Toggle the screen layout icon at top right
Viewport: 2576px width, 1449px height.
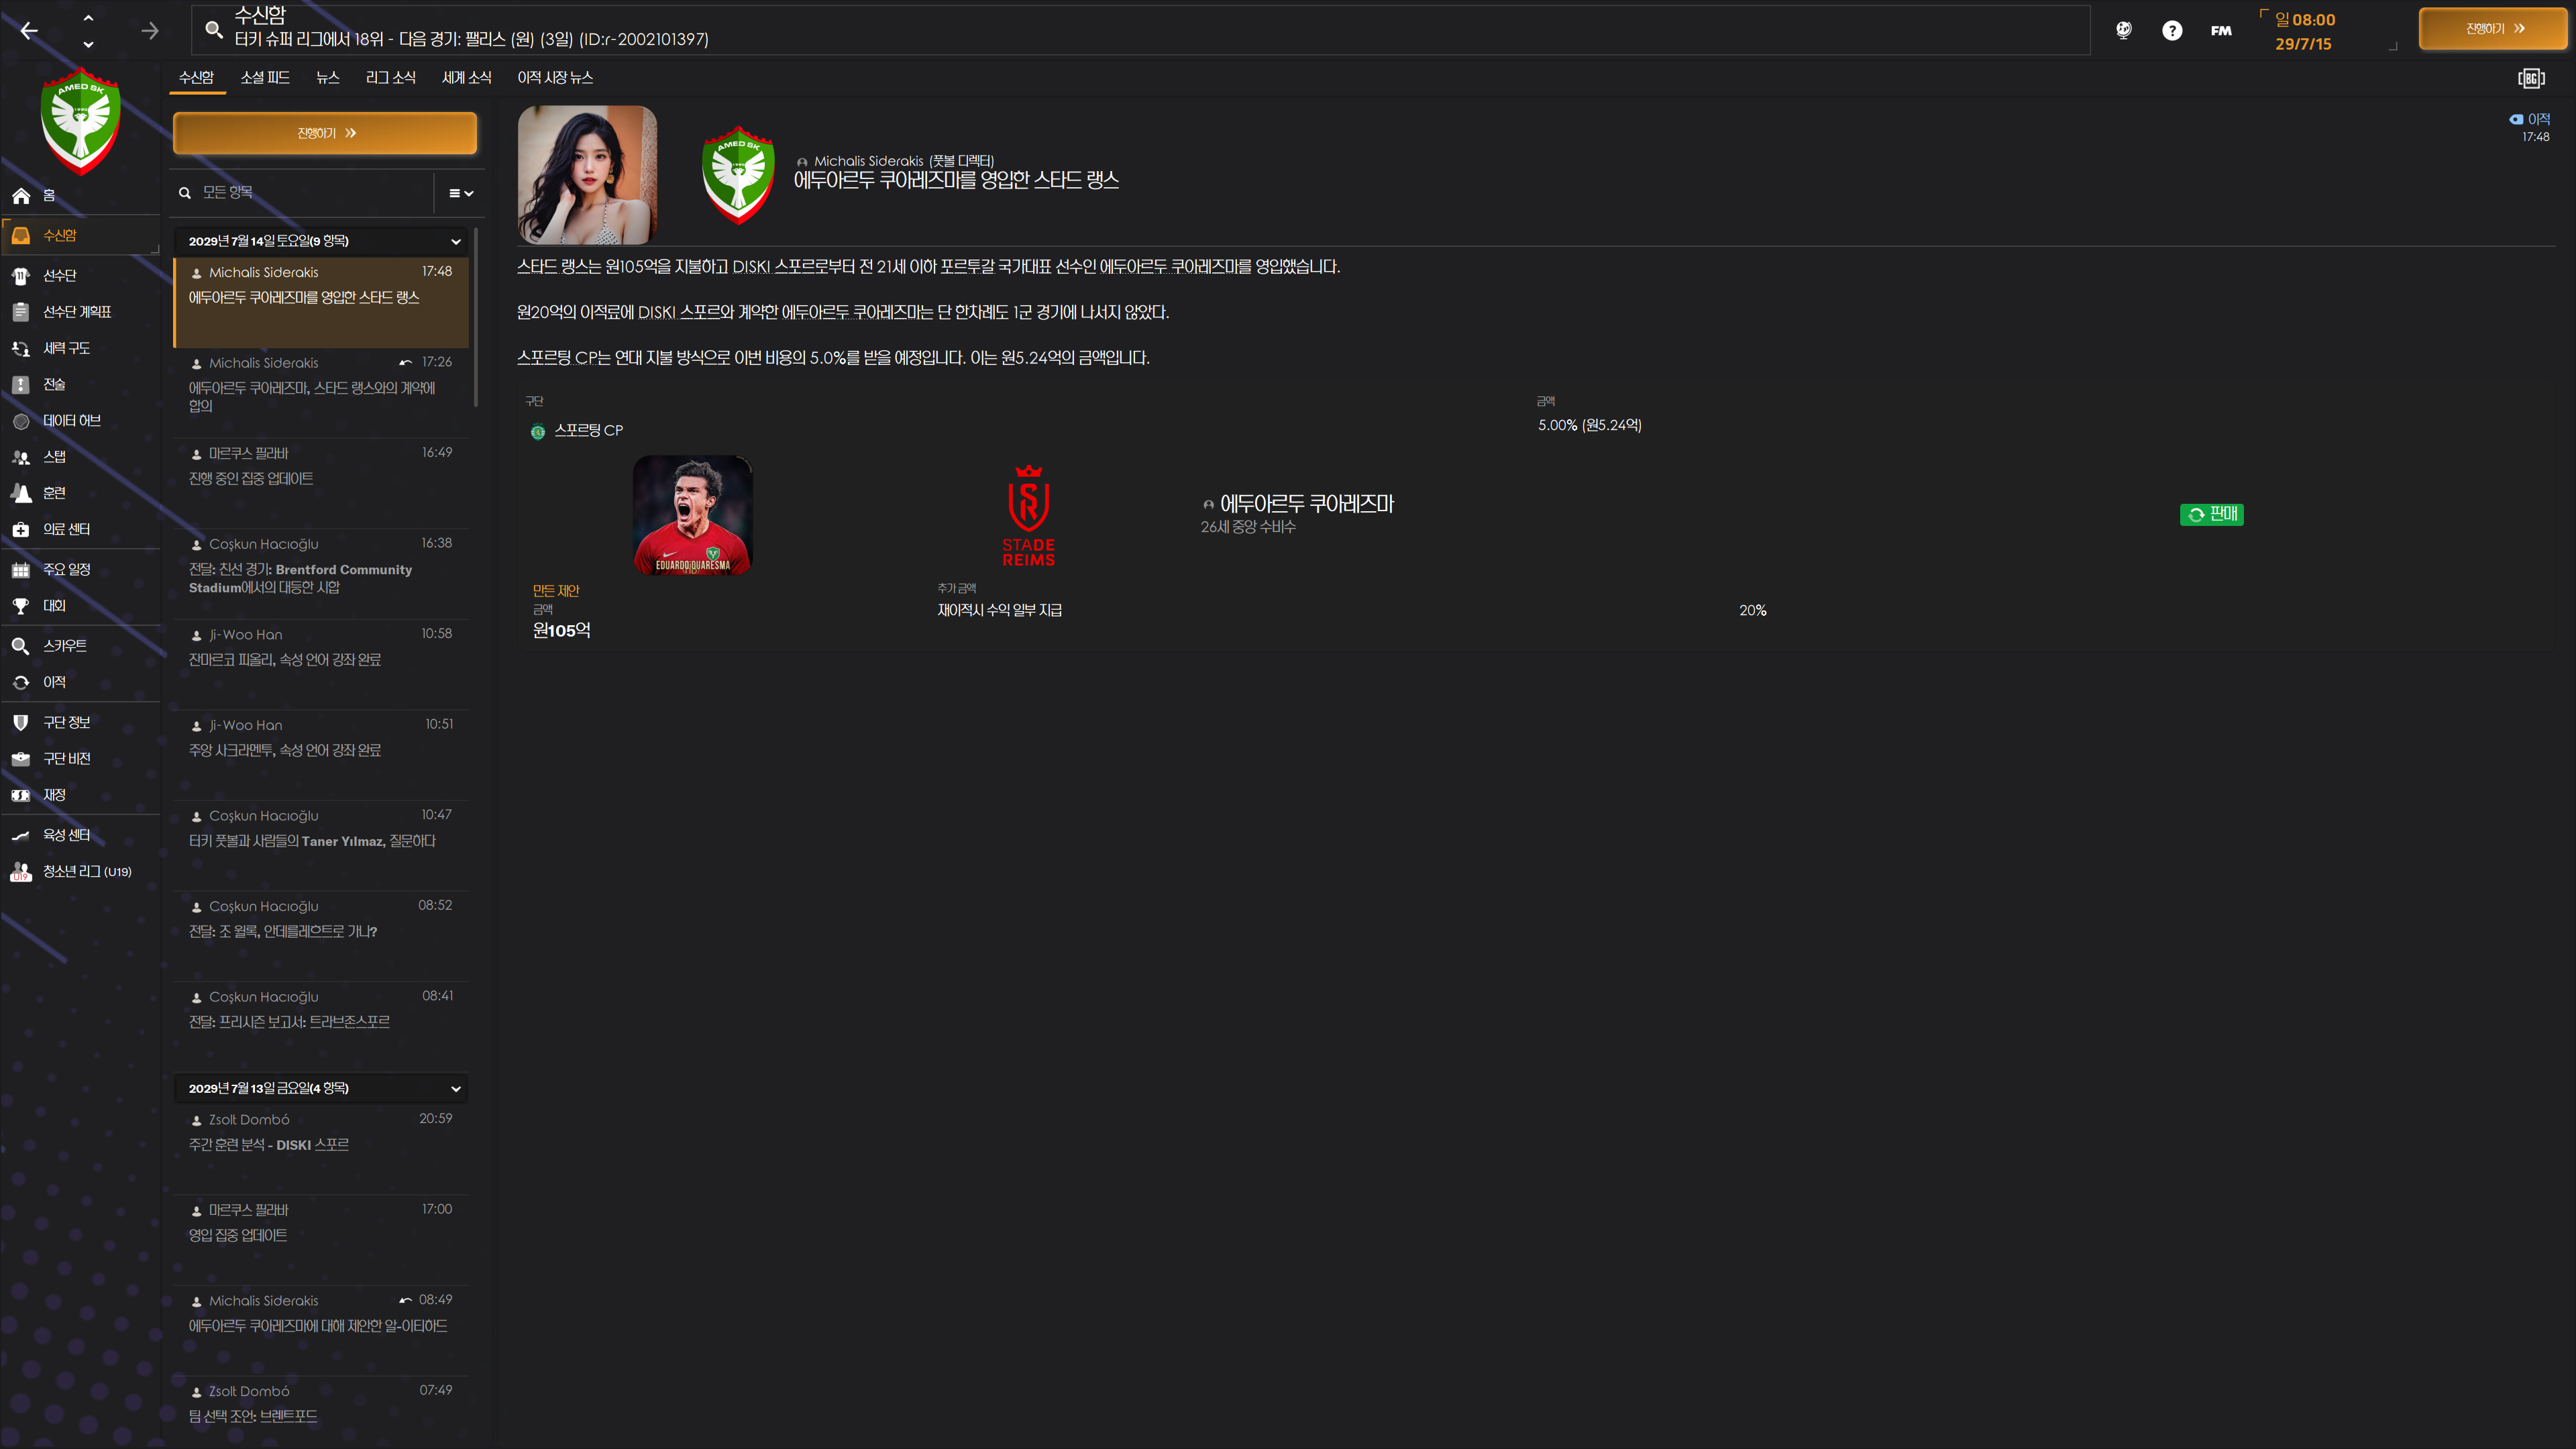[2530, 78]
